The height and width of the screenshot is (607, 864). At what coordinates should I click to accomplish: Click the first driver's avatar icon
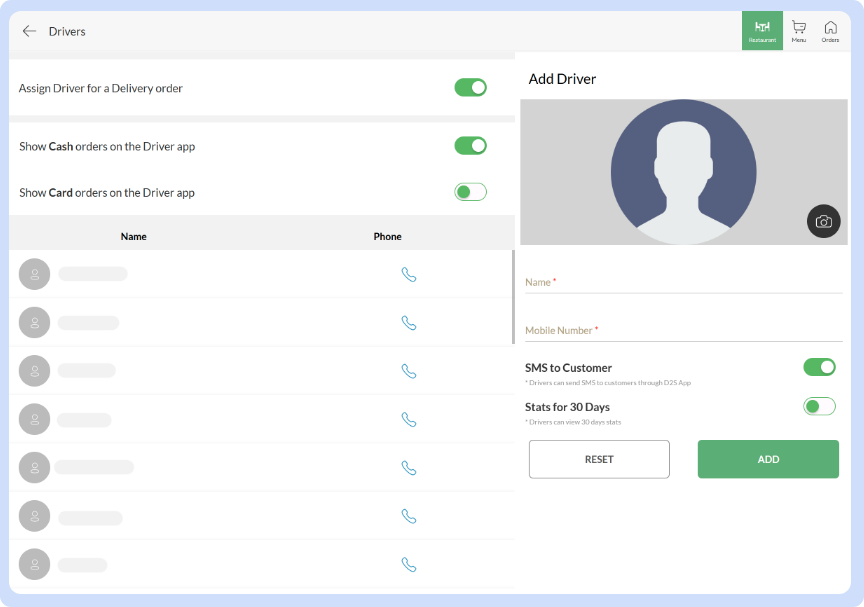[34, 274]
